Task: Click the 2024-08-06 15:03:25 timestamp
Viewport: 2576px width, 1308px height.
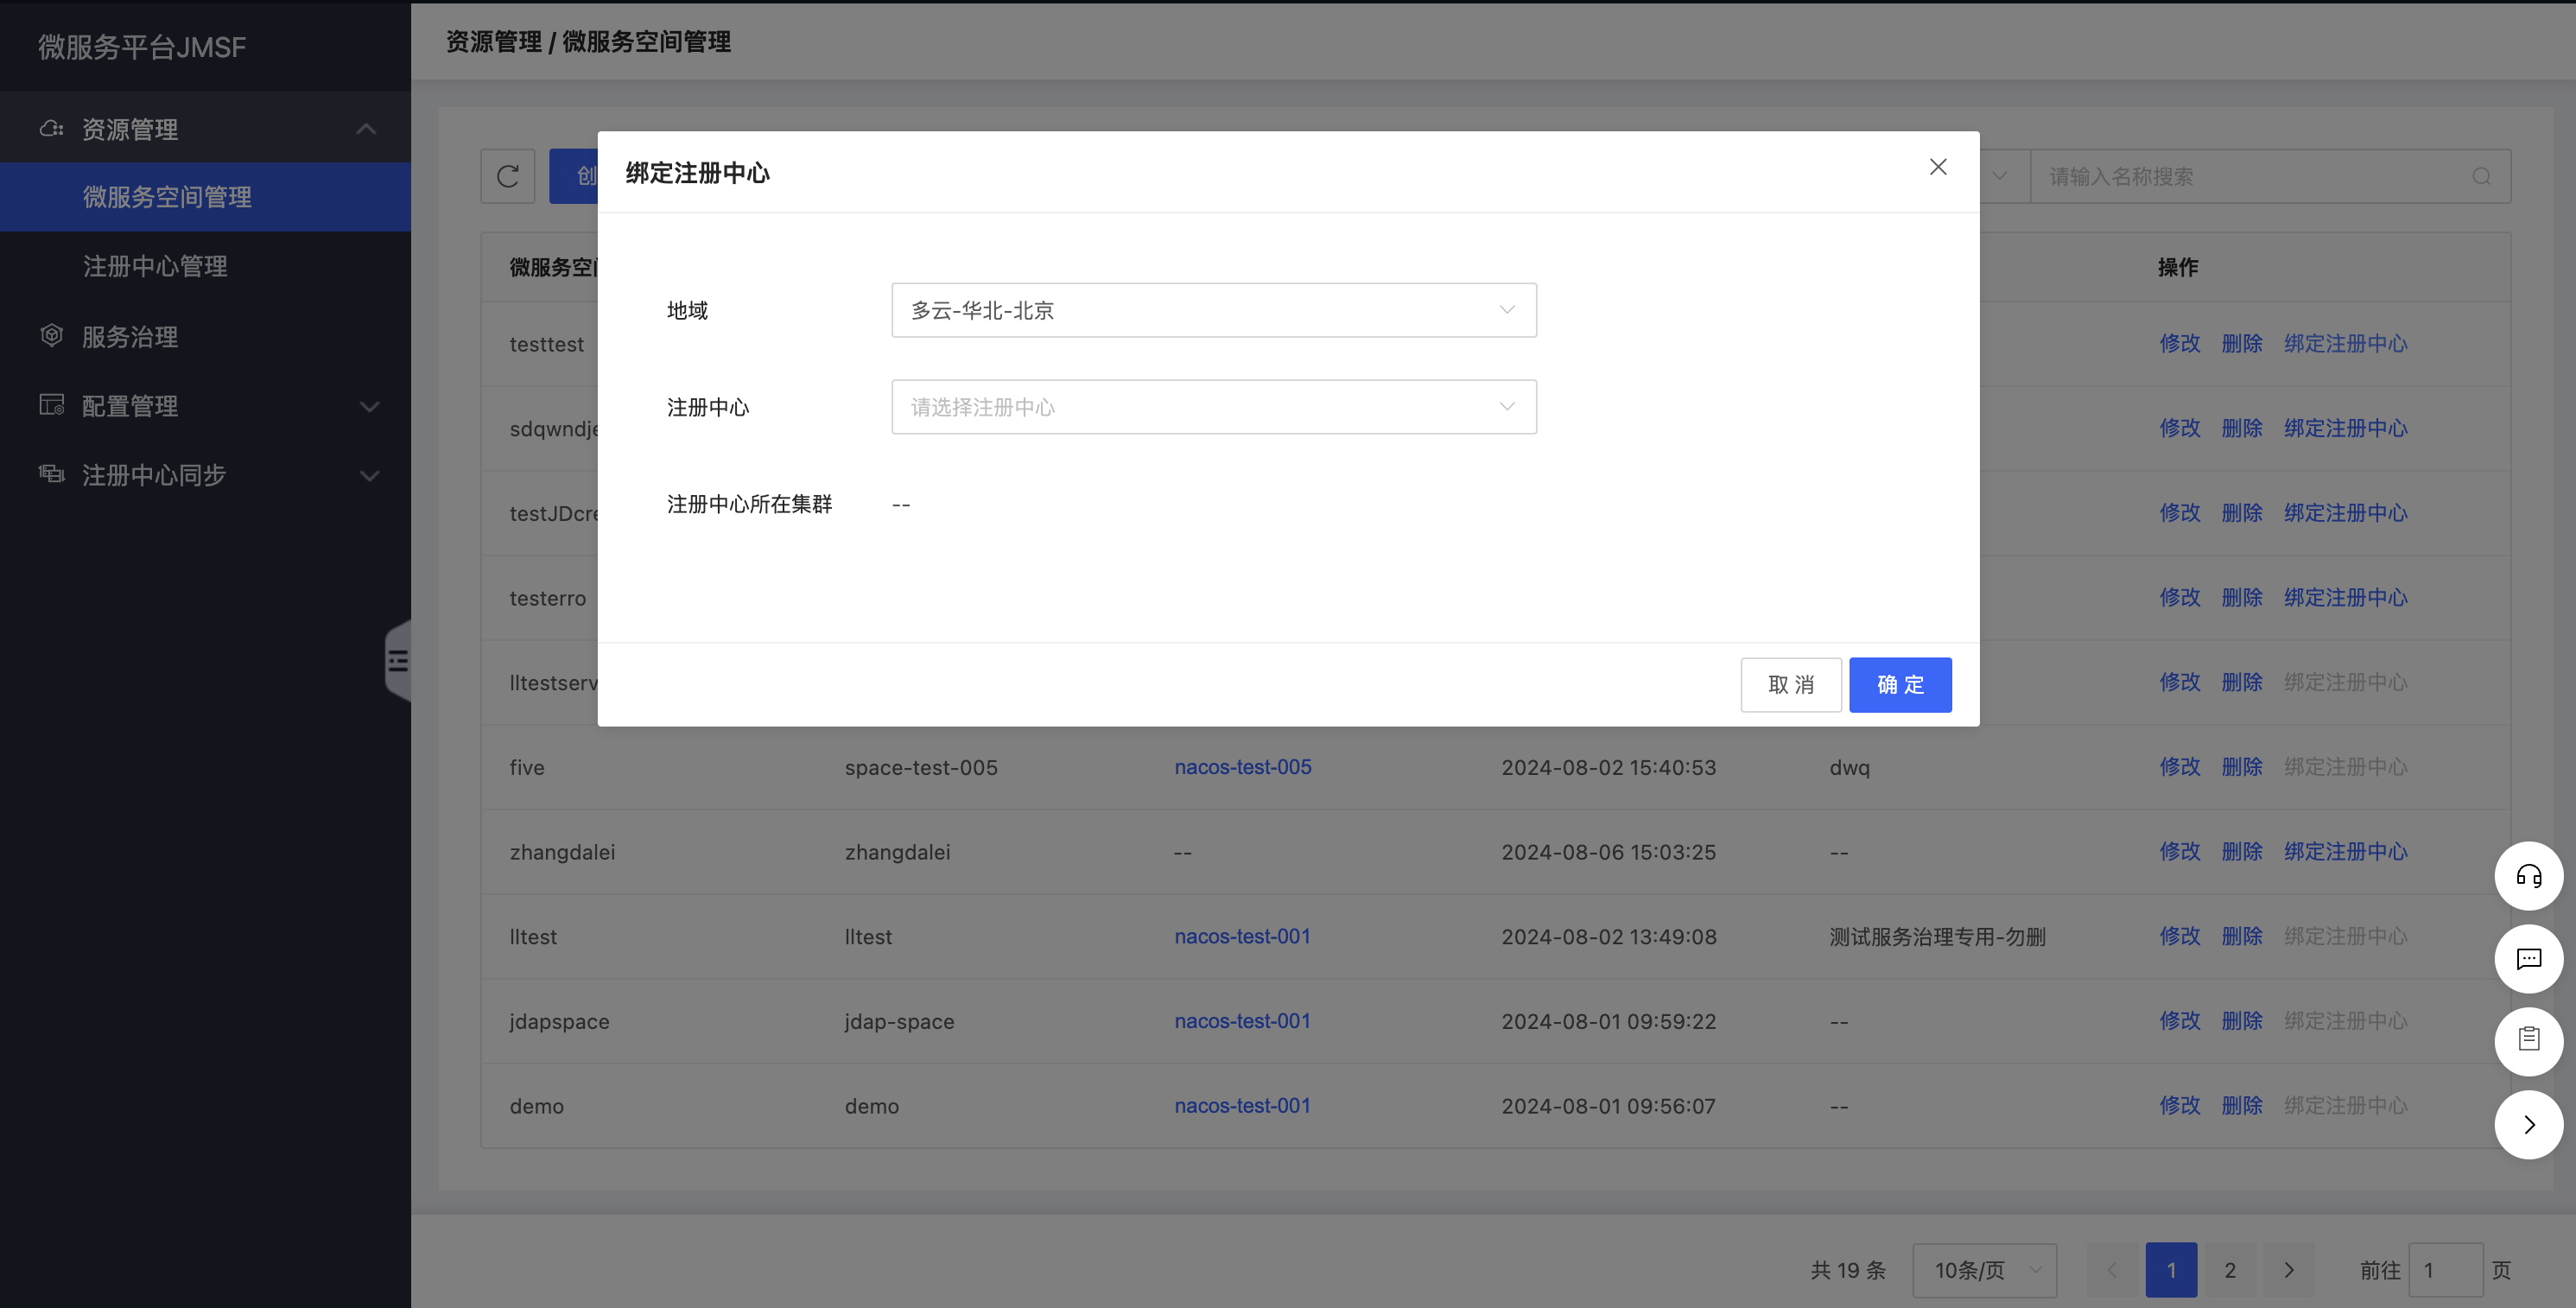Action: click(x=1608, y=852)
